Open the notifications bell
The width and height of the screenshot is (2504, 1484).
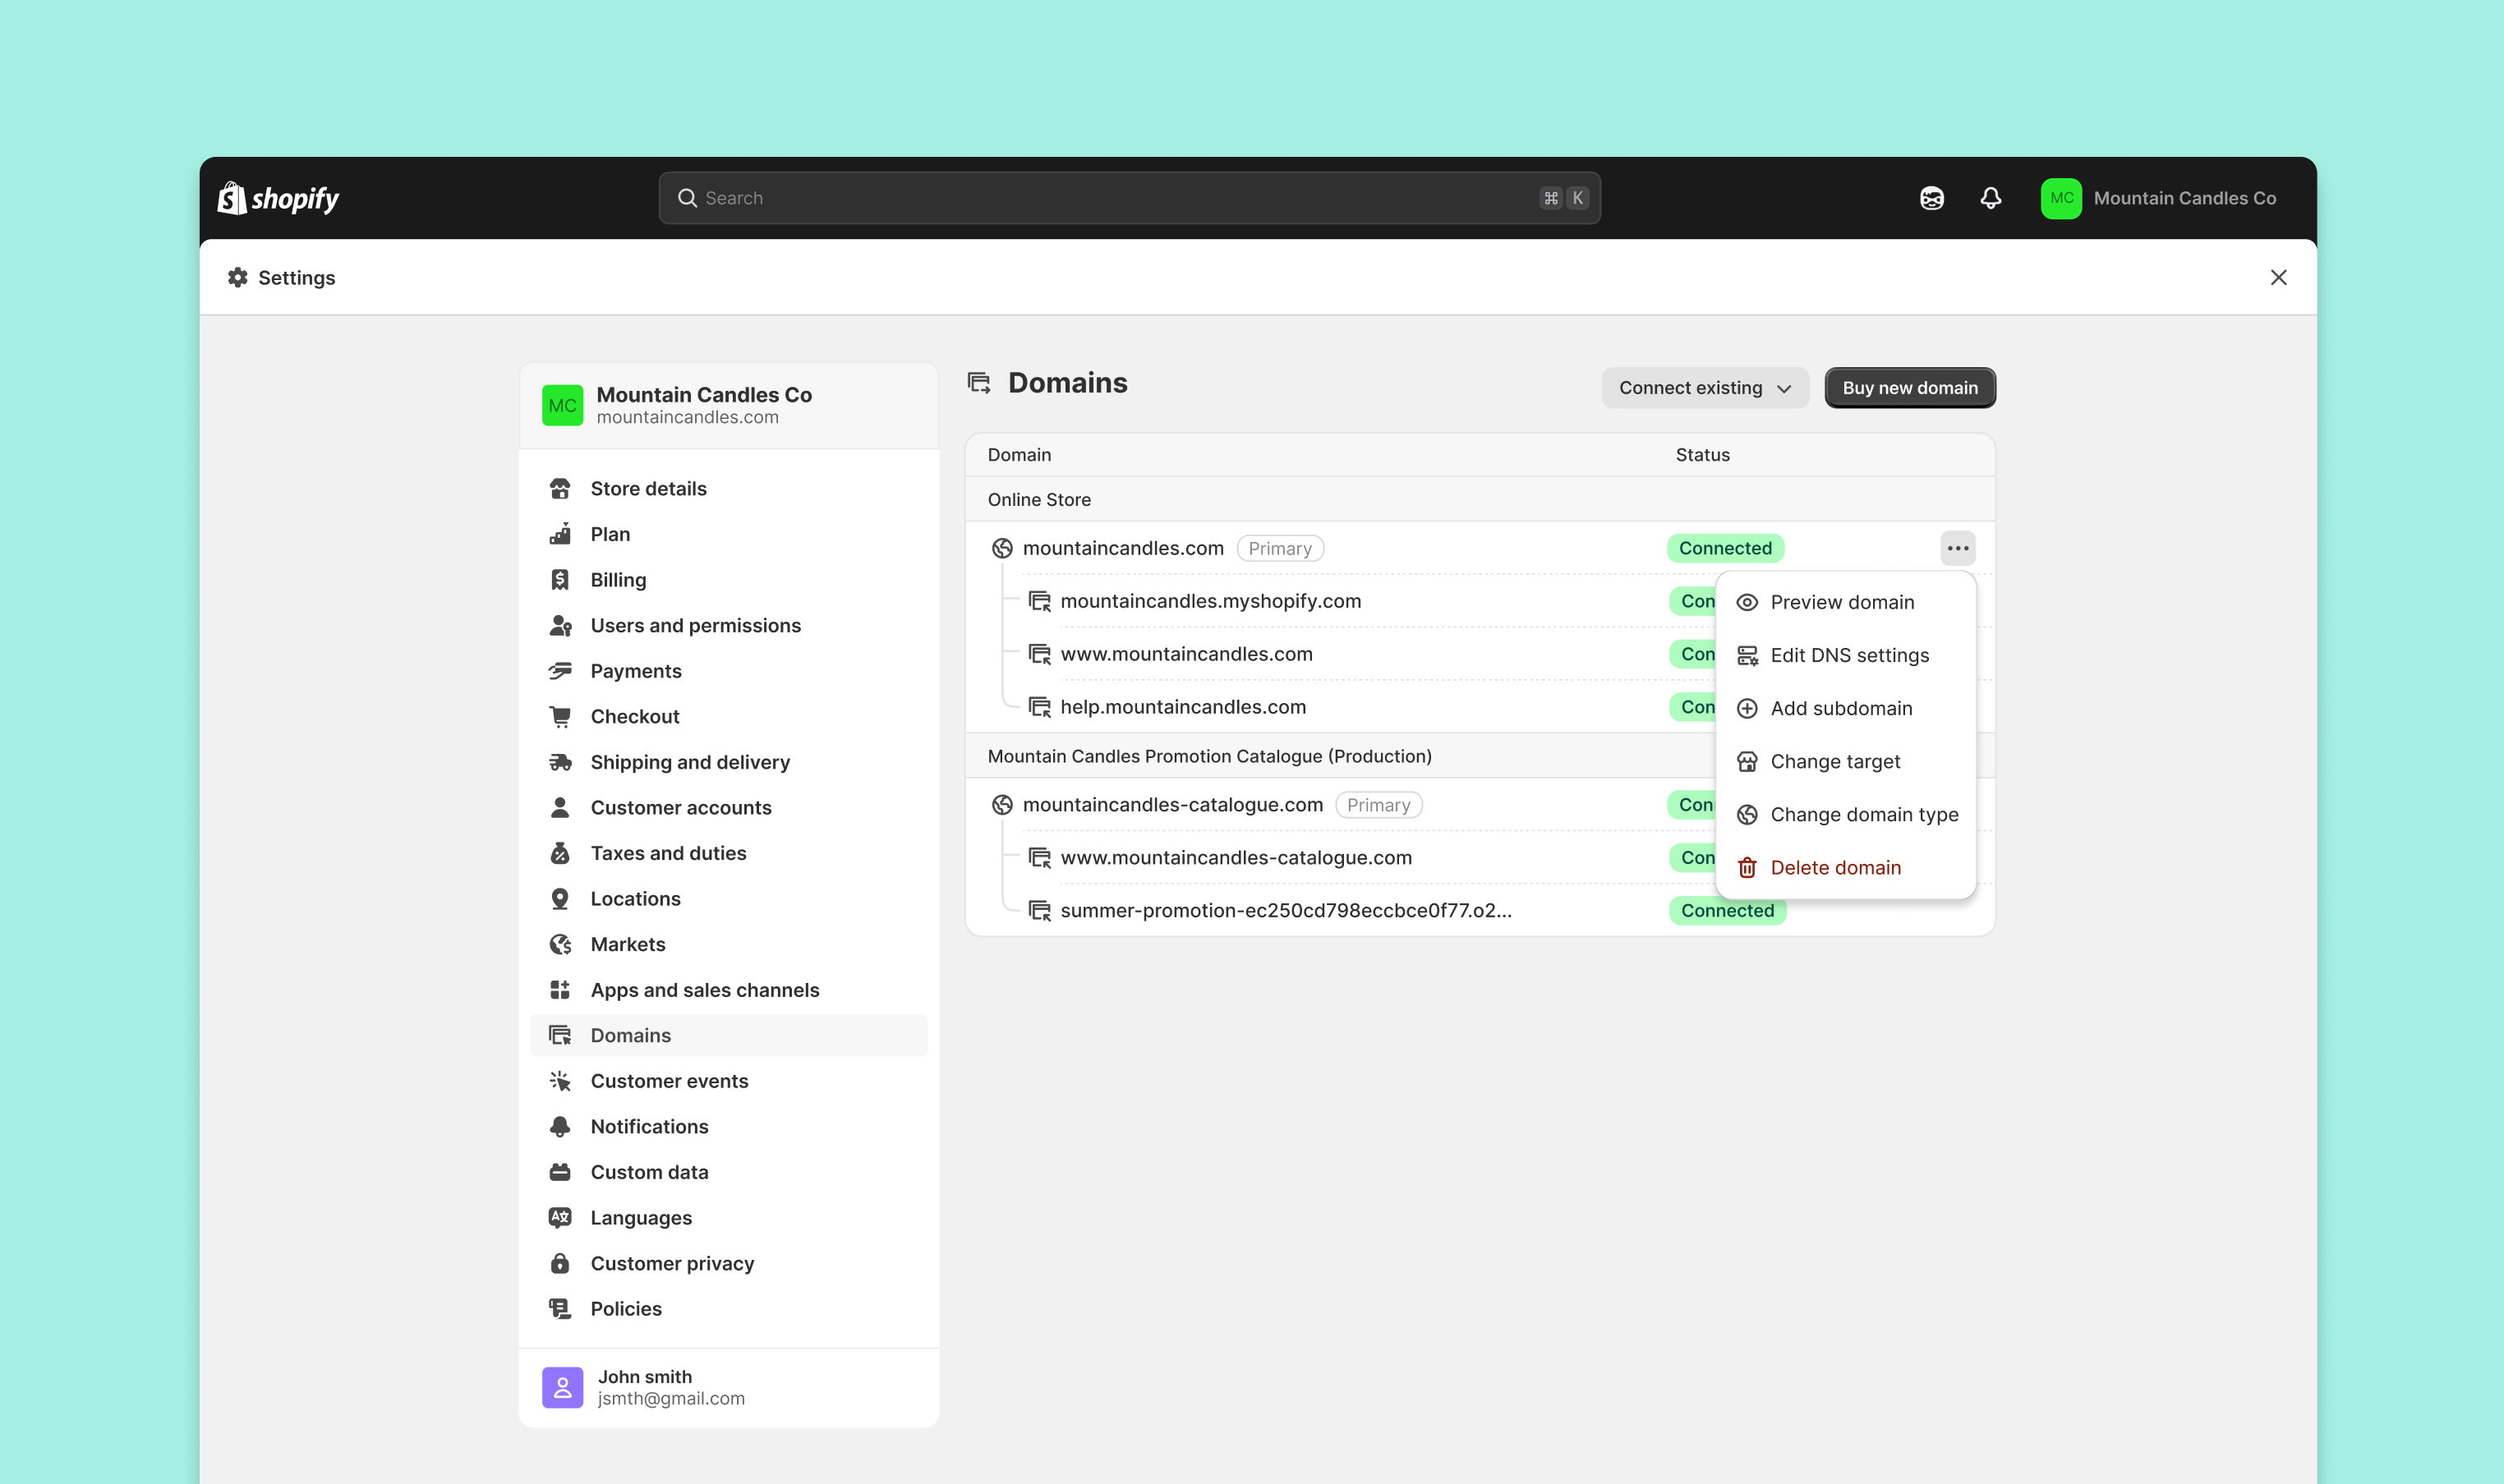[x=1990, y=198]
